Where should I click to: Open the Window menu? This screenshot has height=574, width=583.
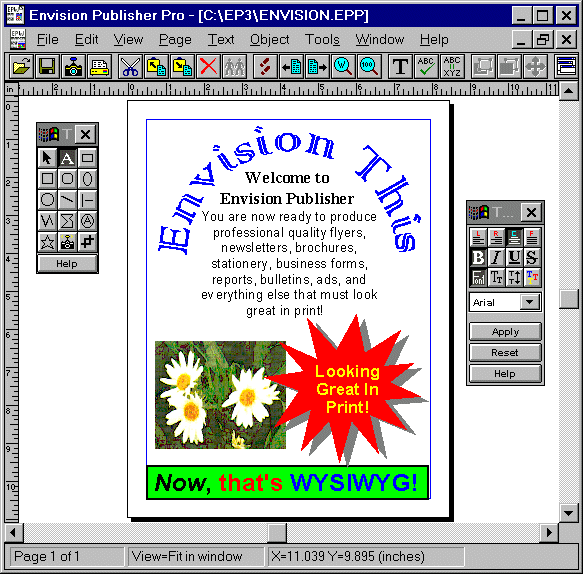click(380, 39)
